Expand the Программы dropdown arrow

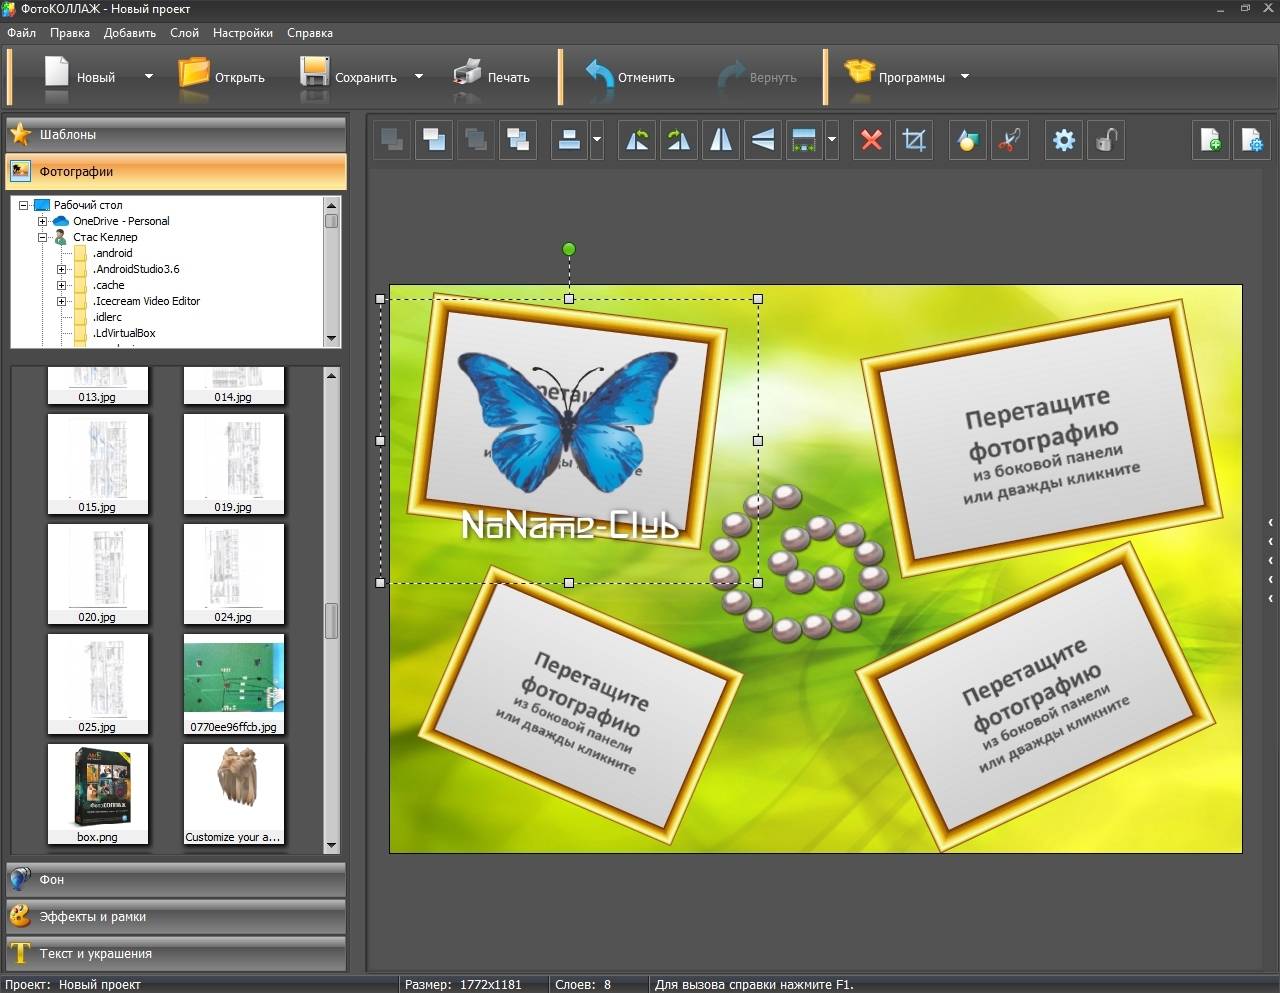point(965,76)
